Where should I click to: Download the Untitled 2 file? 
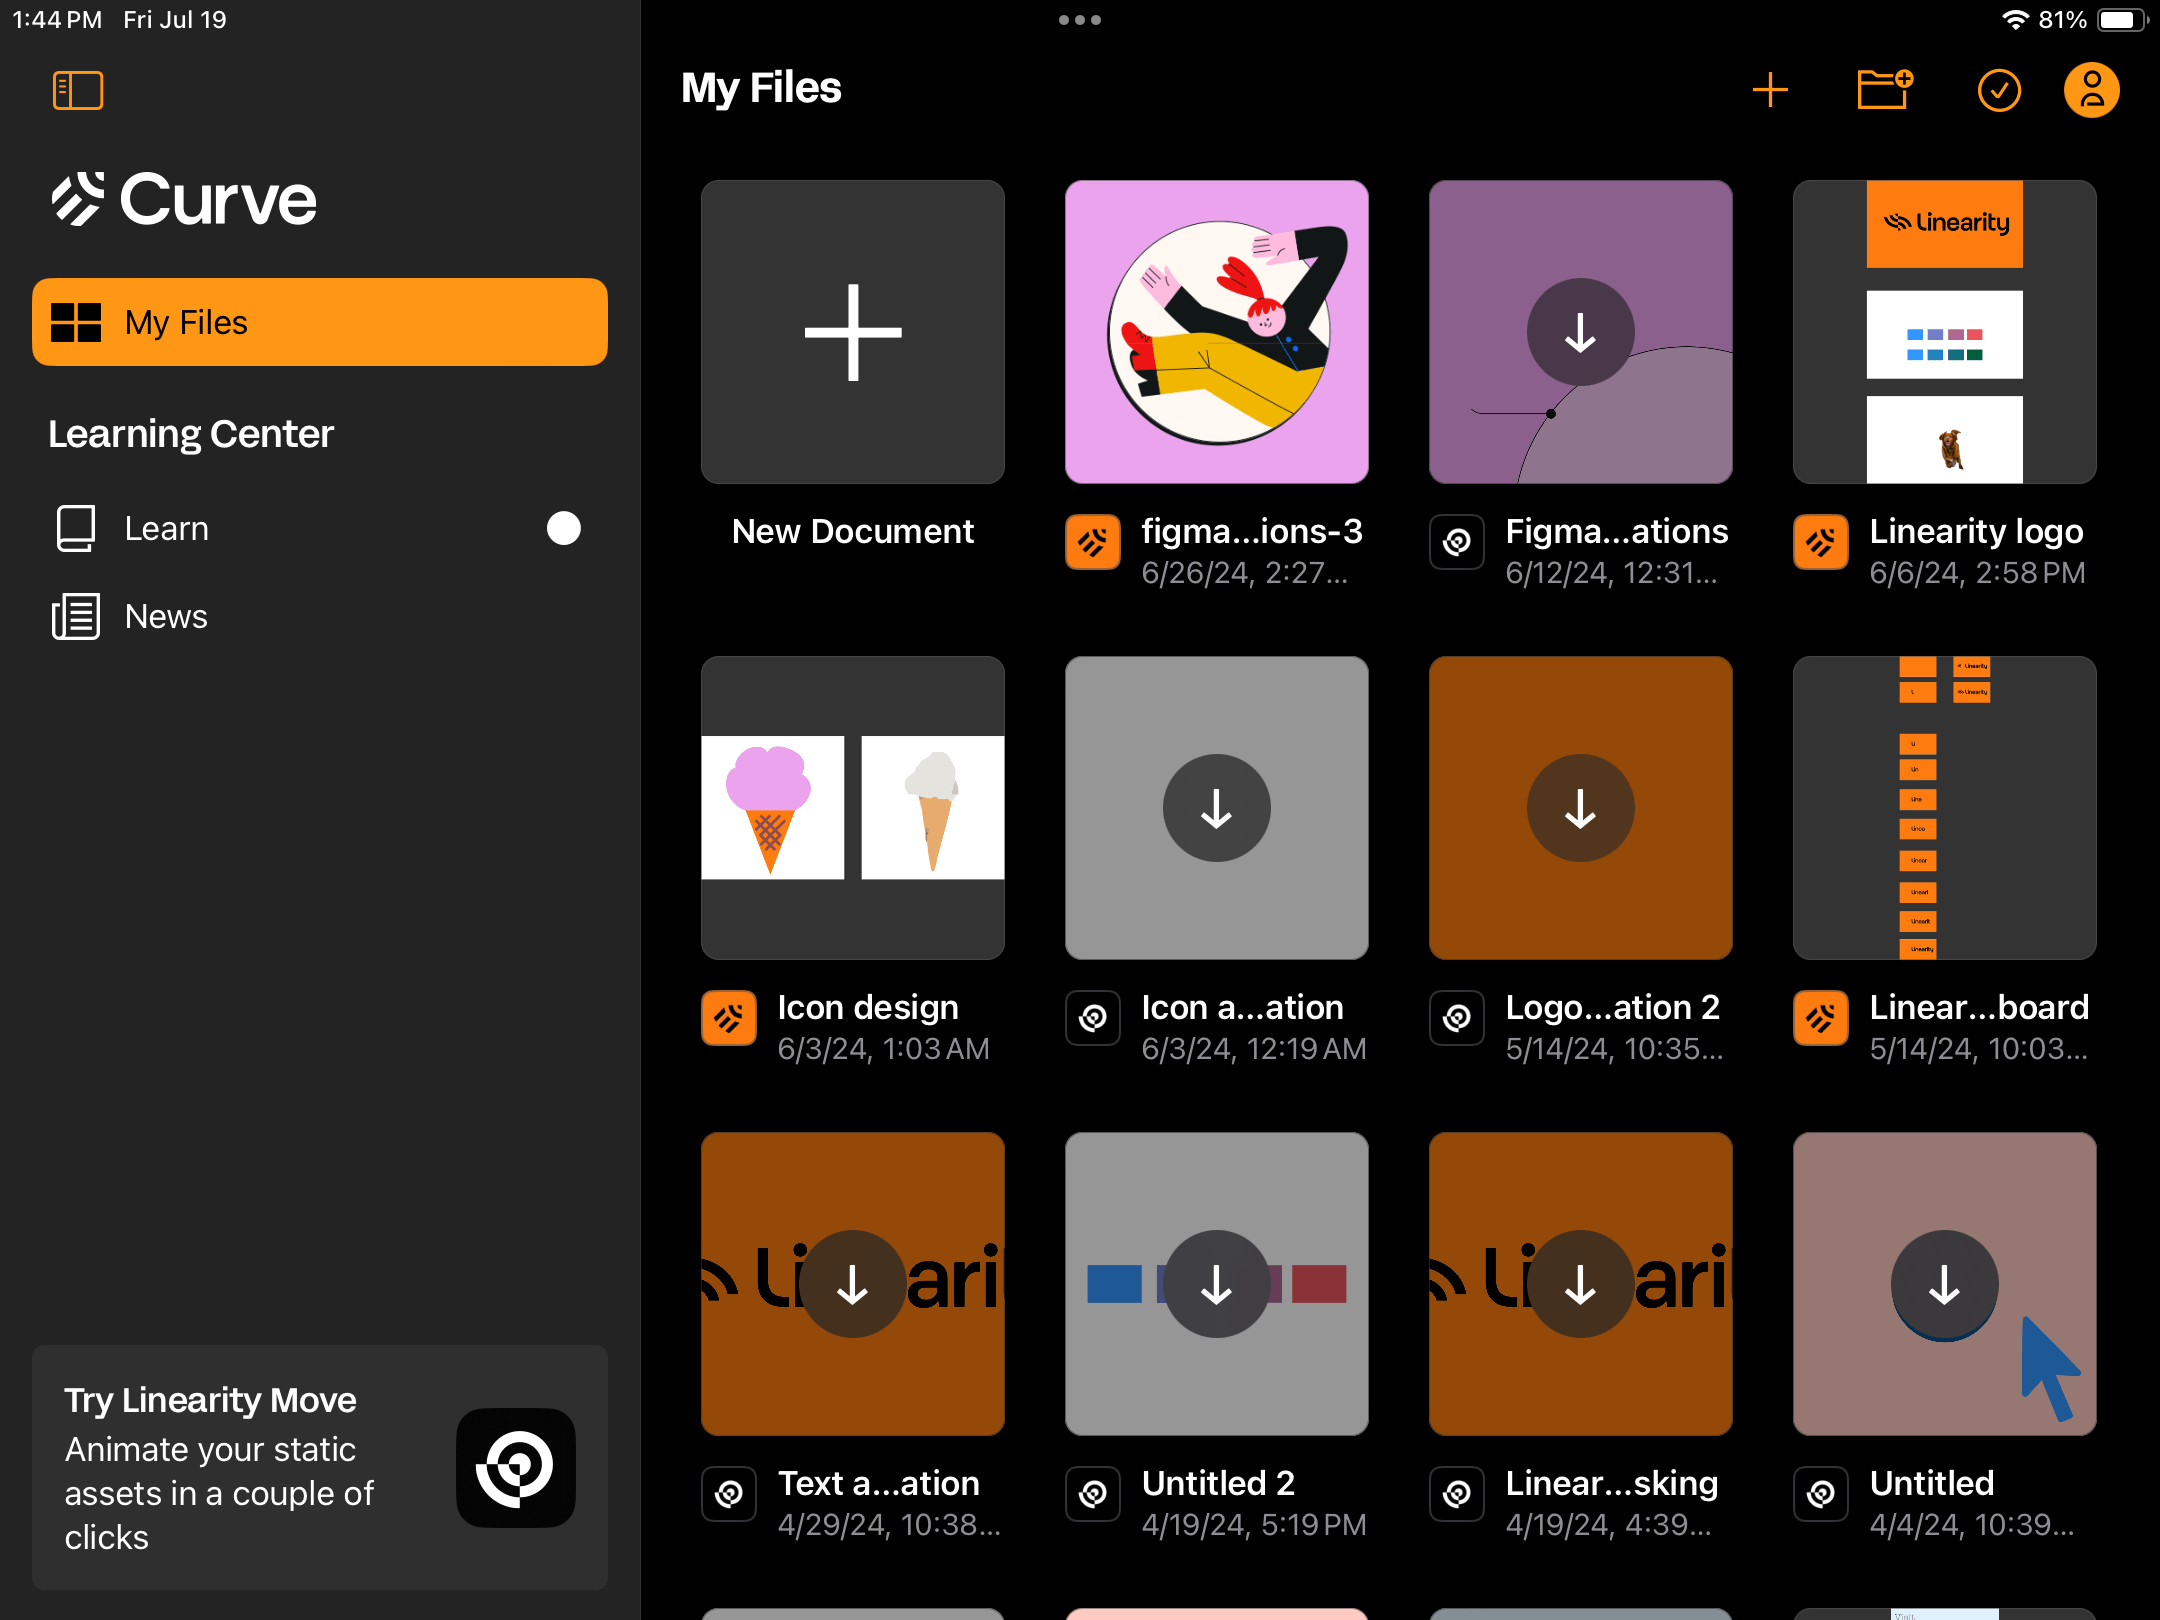click(1217, 1284)
